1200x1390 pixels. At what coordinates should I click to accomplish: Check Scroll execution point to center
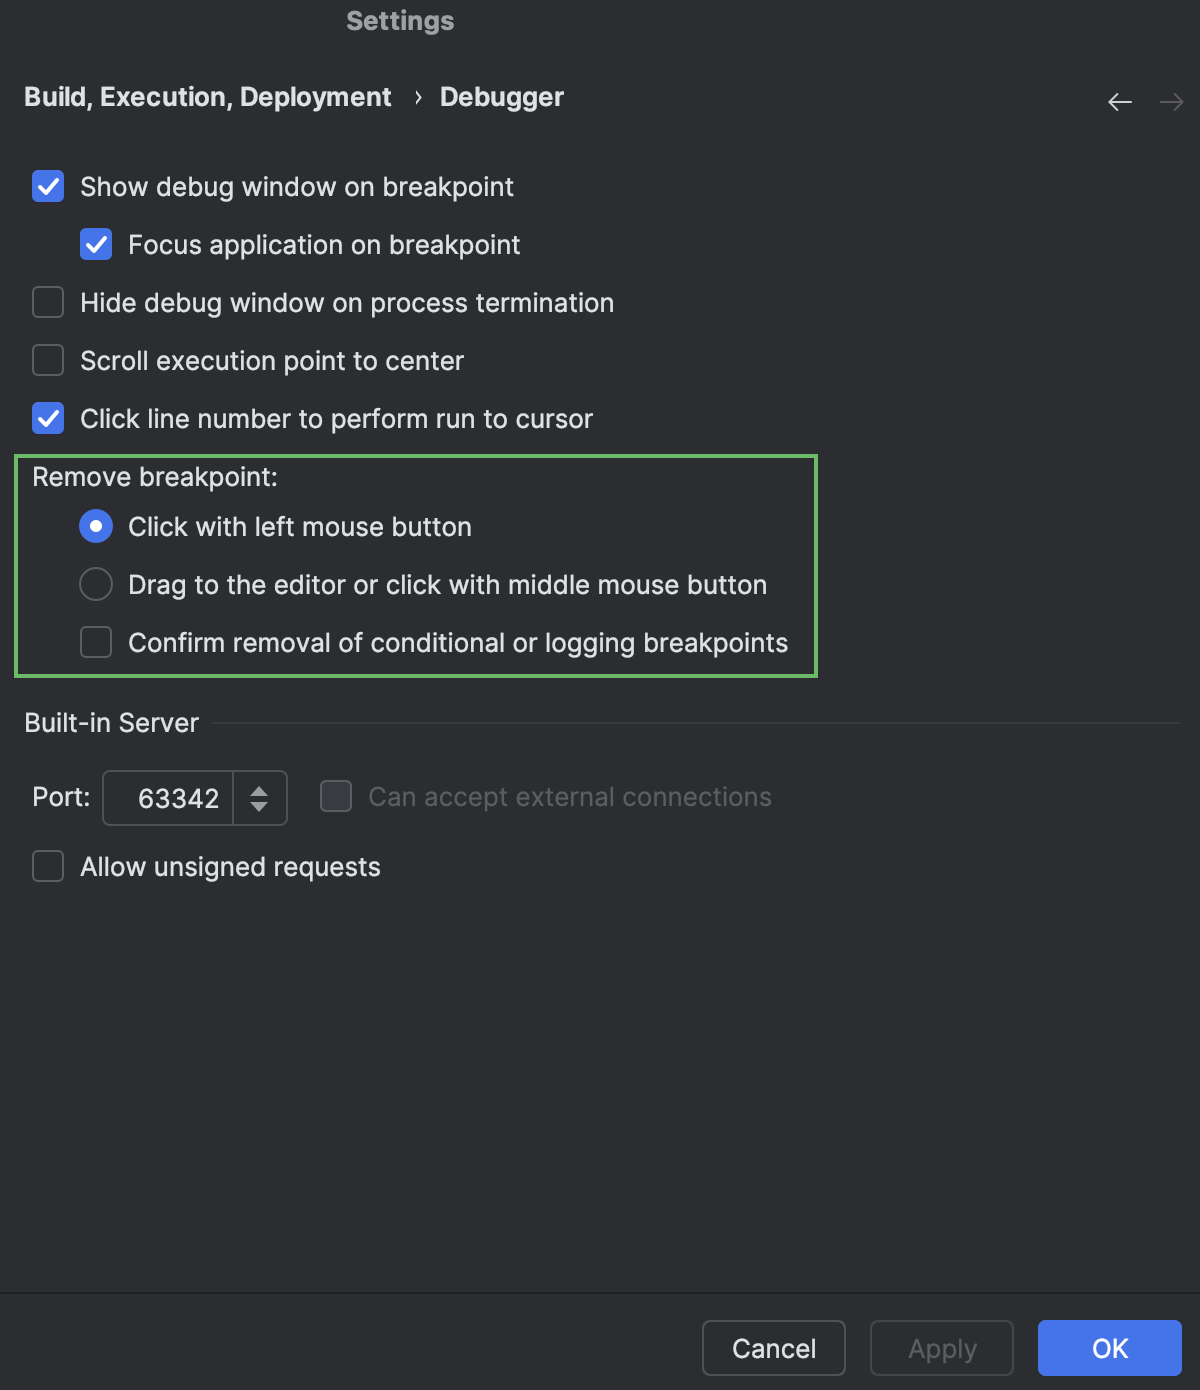pos(47,360)
